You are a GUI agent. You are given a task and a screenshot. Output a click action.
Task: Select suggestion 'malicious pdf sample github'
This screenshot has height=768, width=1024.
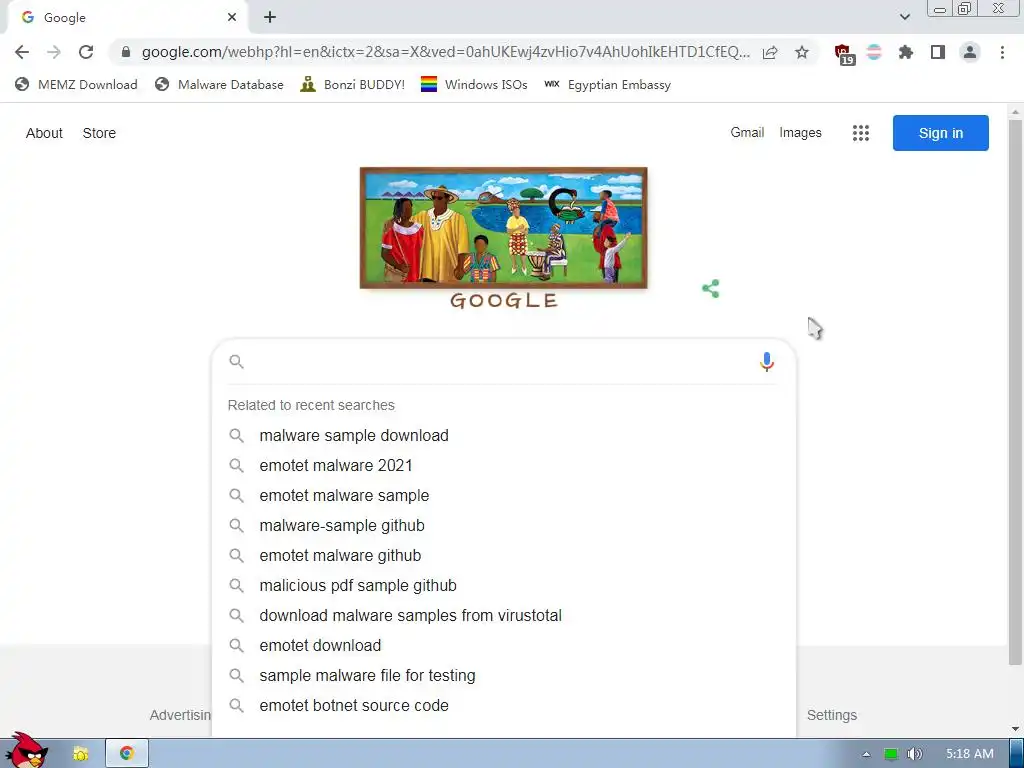tap(504, 586)
